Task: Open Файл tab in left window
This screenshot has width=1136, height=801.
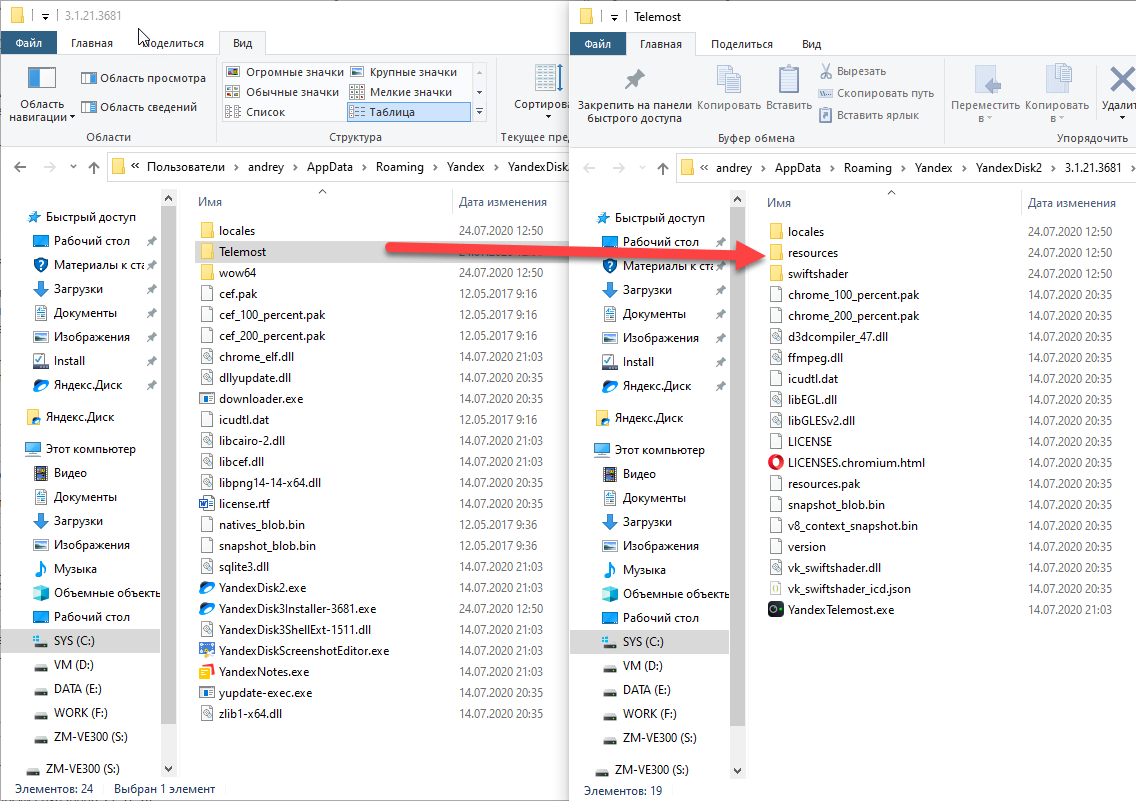Action: [x=29, y=43]
